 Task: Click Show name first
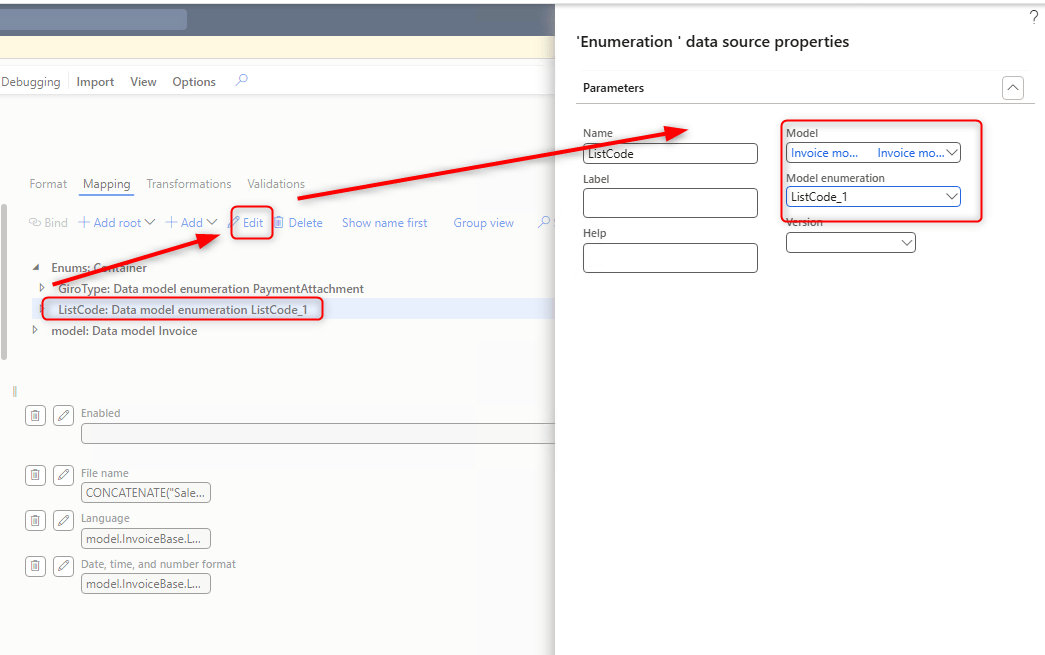(x=384, y=223)
